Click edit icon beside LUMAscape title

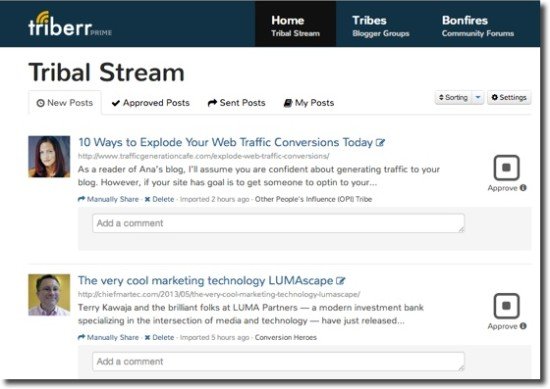click(341, 281)
